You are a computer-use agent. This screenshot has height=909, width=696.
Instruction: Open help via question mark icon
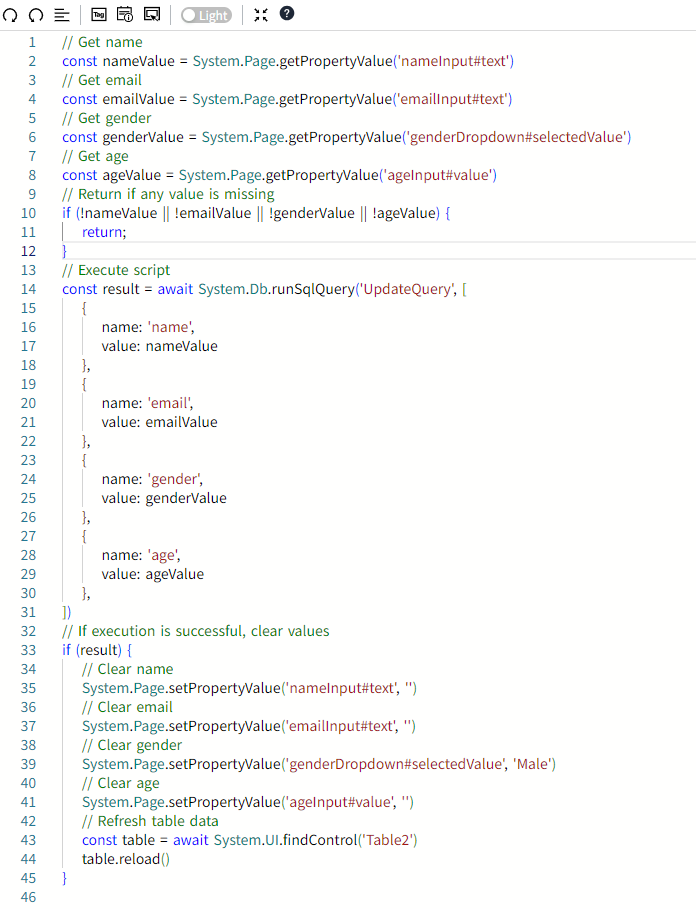point(287,14)
